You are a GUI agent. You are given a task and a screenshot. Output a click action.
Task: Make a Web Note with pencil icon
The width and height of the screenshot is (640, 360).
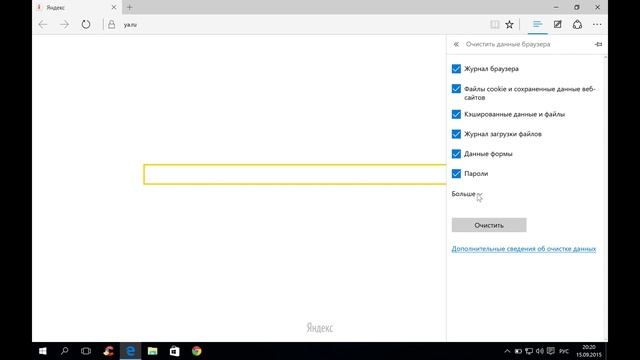(558, 24)
